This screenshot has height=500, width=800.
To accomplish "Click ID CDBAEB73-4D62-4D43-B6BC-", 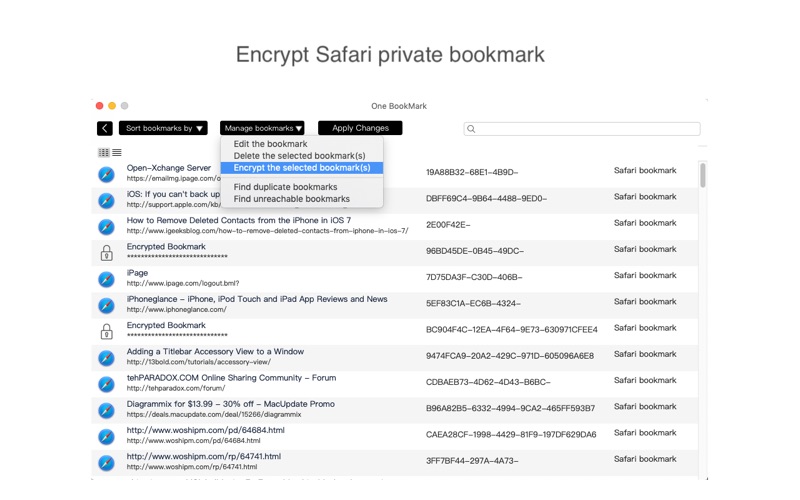I will [488, 382].
